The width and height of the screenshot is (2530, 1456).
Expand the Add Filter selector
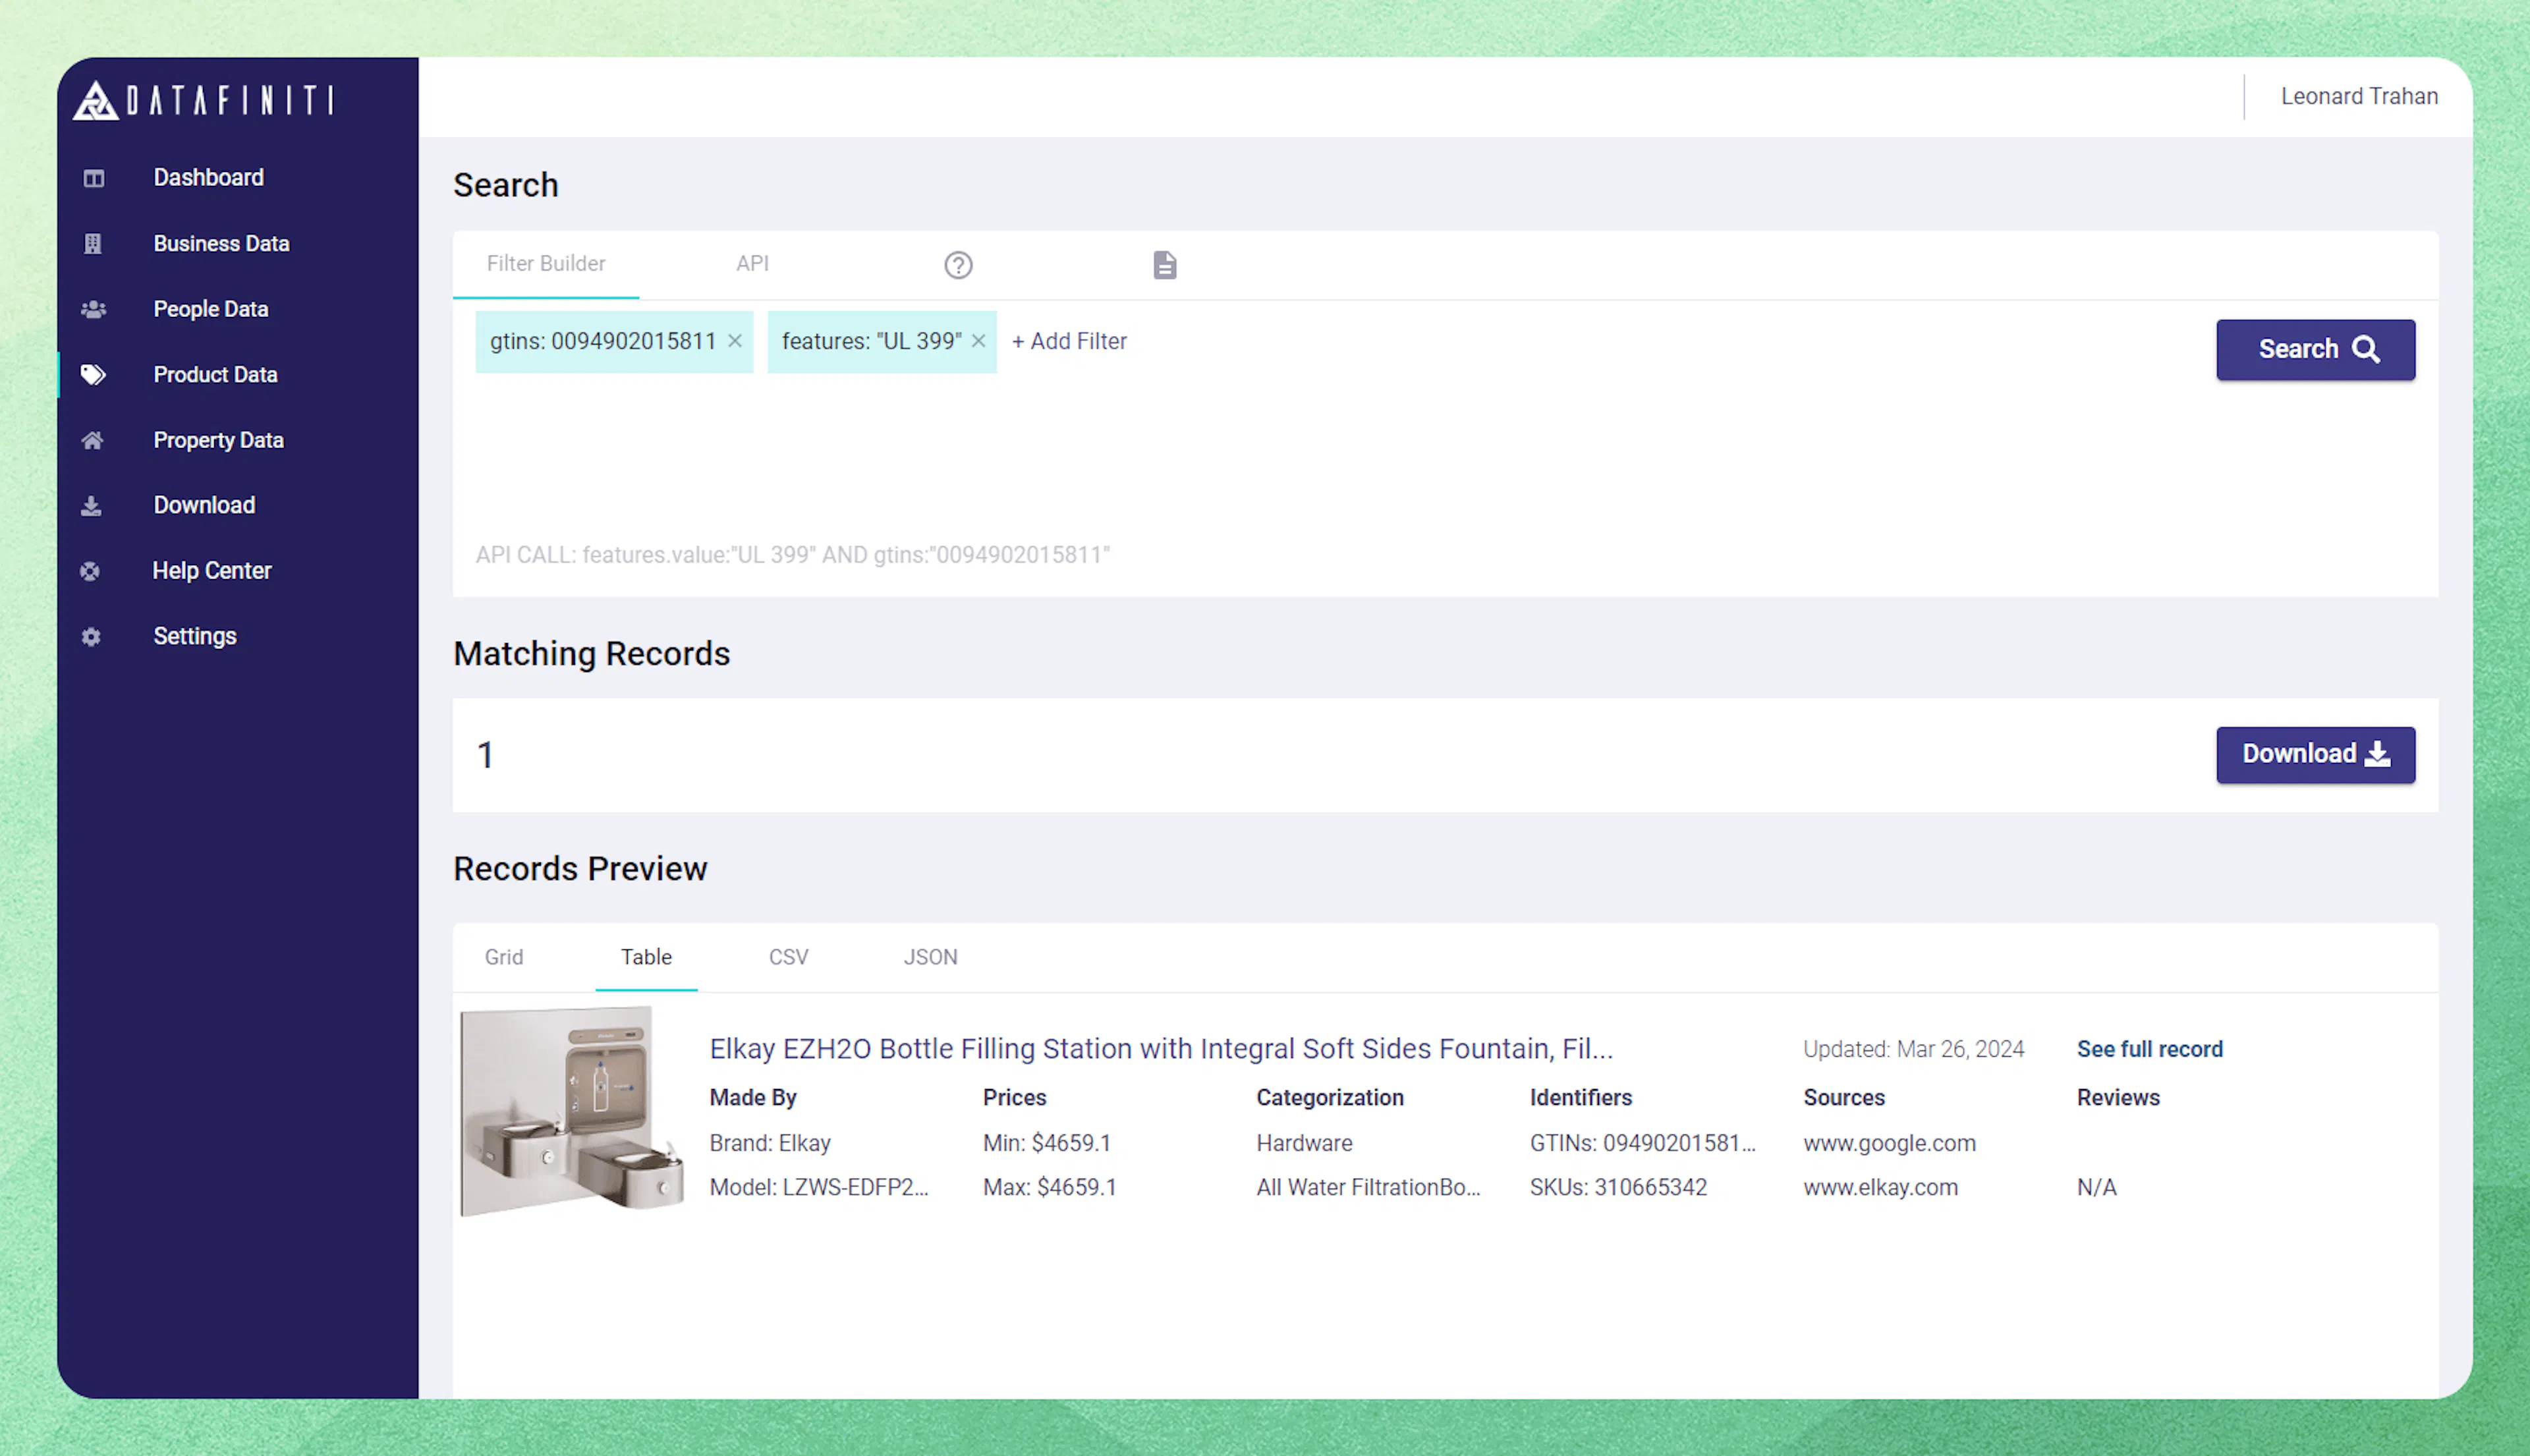coord(1069,341)
